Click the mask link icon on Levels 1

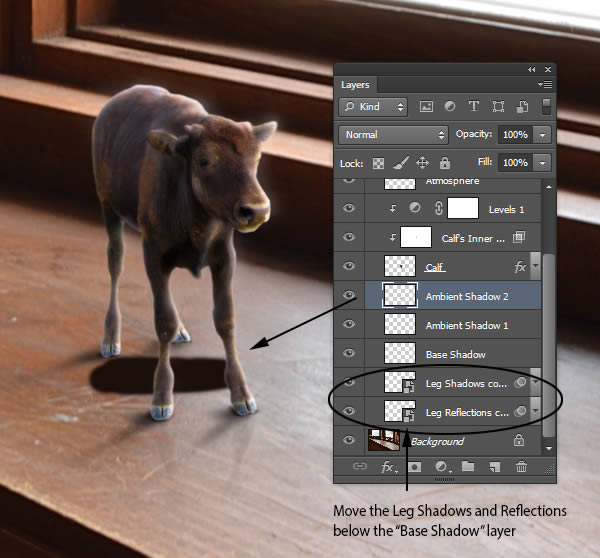coord(439,208)
